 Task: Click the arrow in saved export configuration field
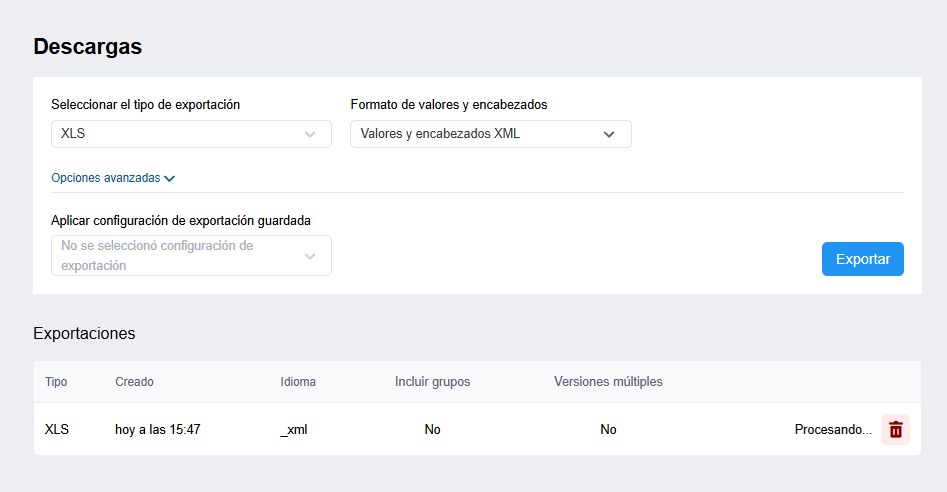(x=310, y=256)
